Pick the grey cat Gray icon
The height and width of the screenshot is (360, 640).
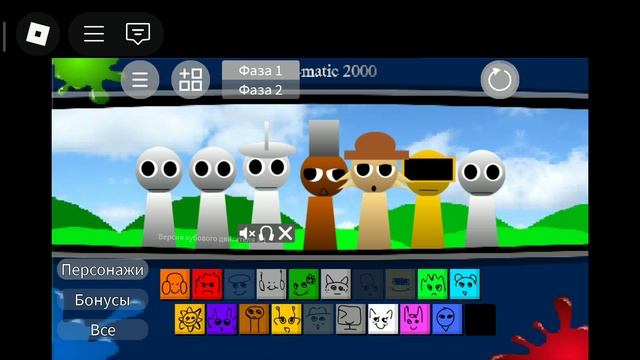coord(336,284)
